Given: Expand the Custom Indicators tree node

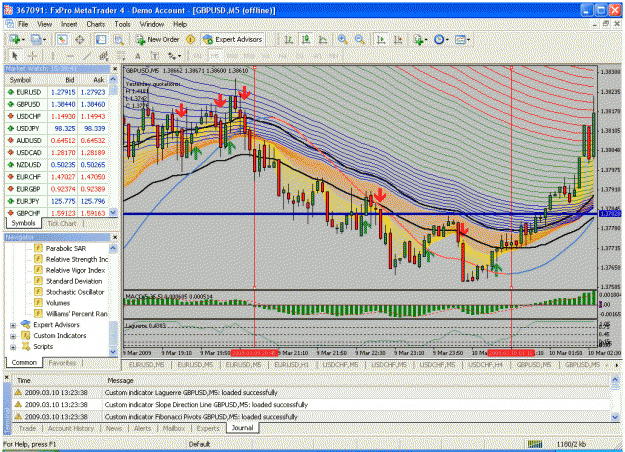Looking at the screenshot, I should click(x=13, y=336).
